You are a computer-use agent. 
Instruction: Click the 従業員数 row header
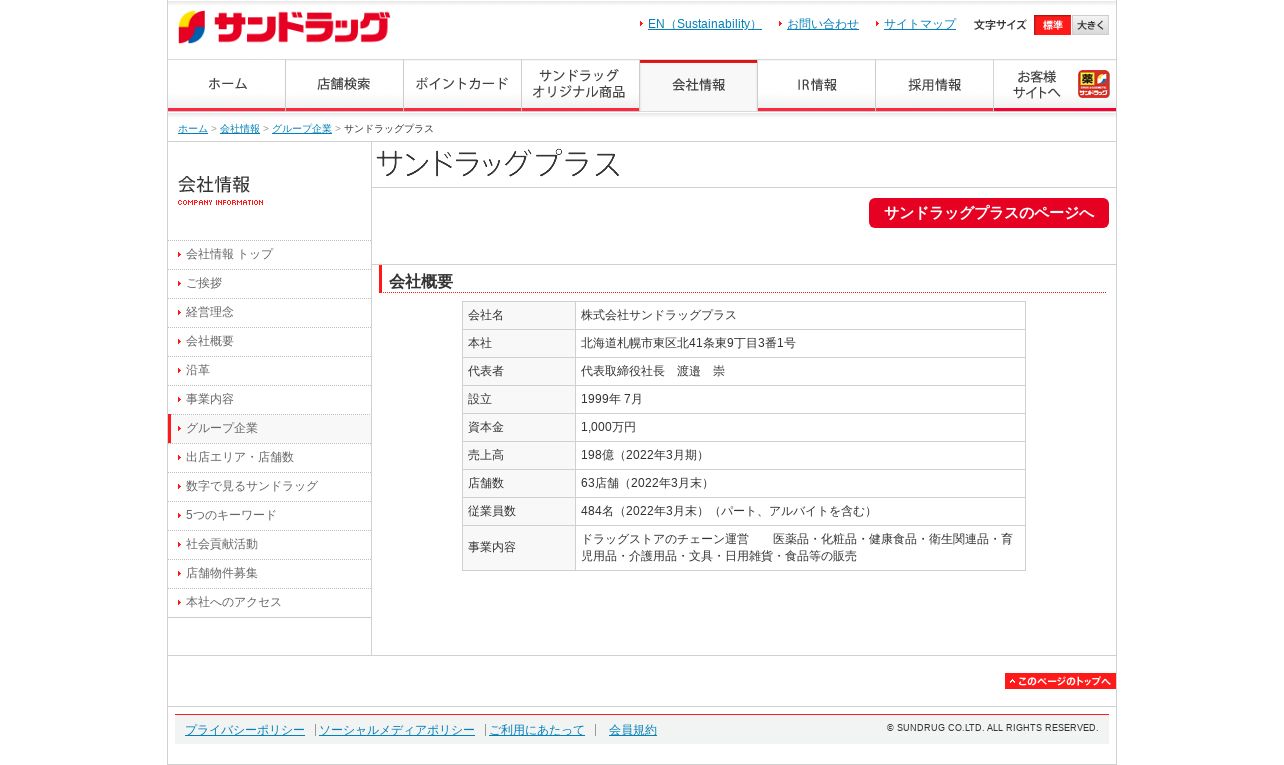coord(519,512)
